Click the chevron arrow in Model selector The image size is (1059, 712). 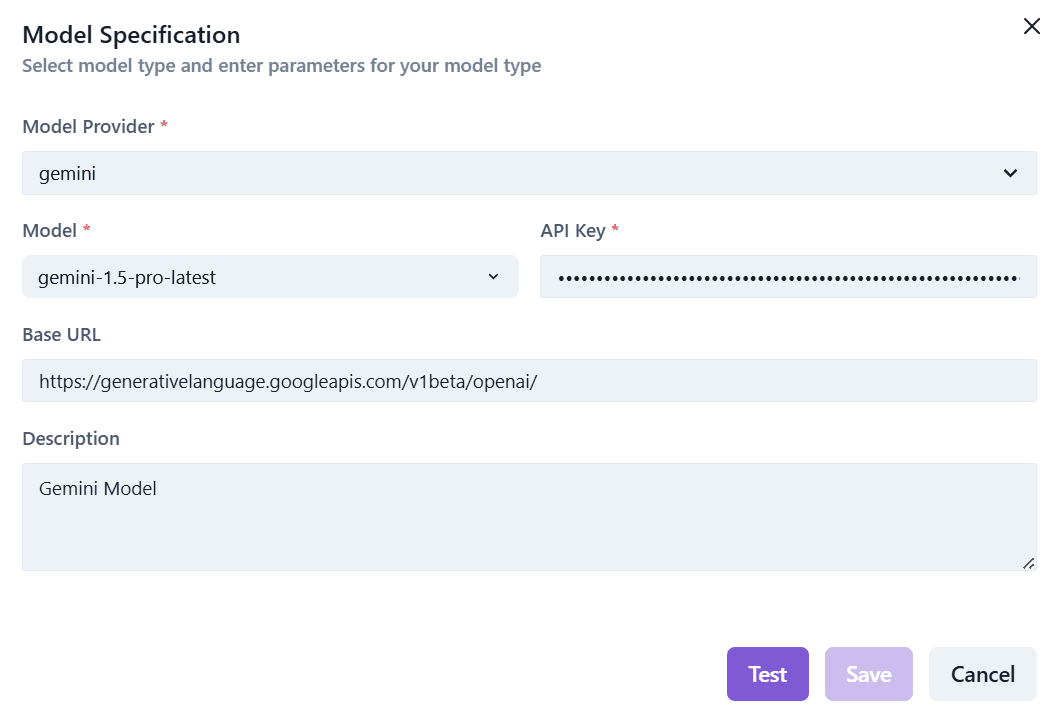(493, 277)
